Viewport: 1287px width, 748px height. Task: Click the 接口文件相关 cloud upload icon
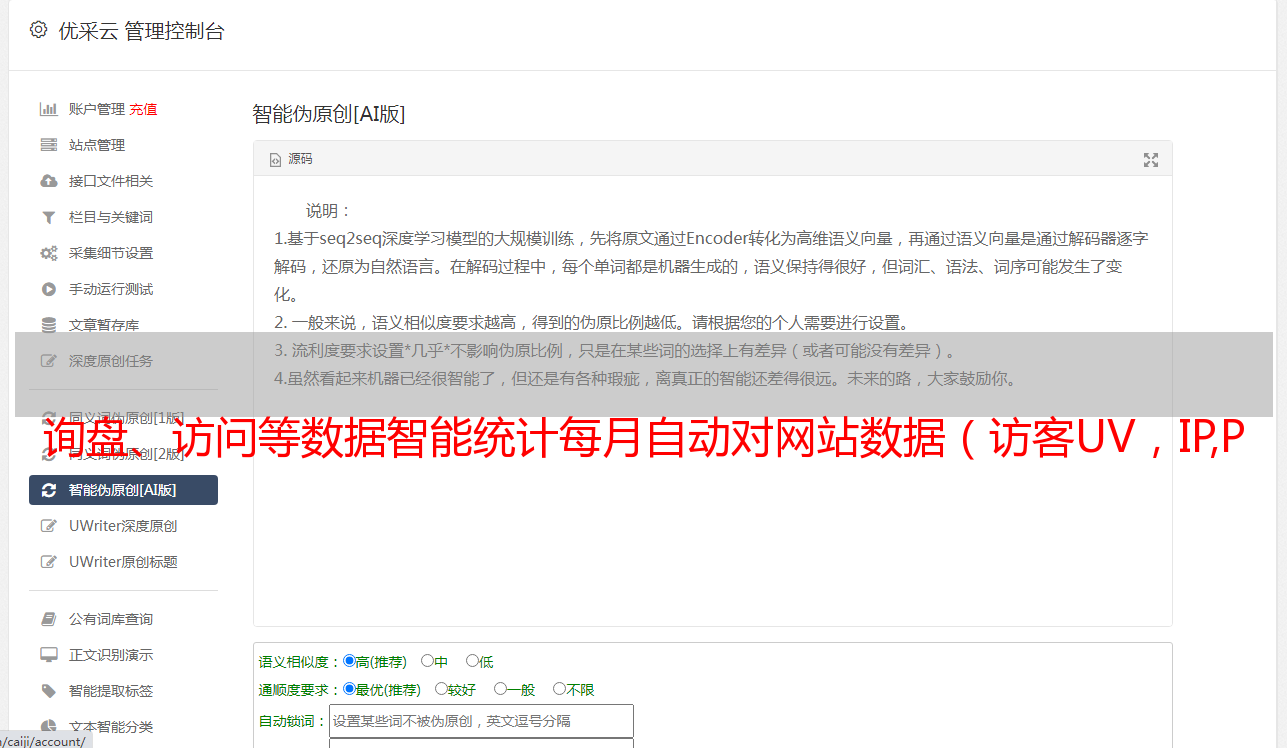(x=48, y=181)
